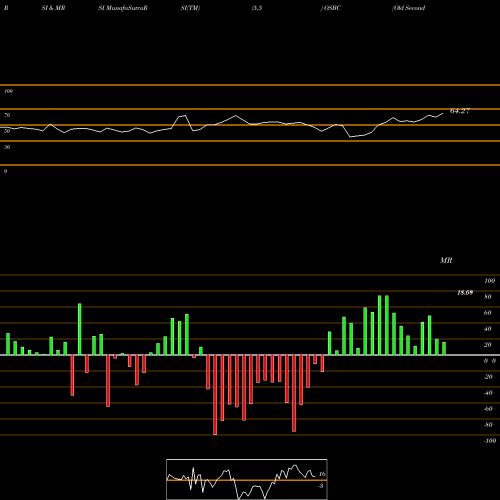Click the RSI axis label 70

7,115
